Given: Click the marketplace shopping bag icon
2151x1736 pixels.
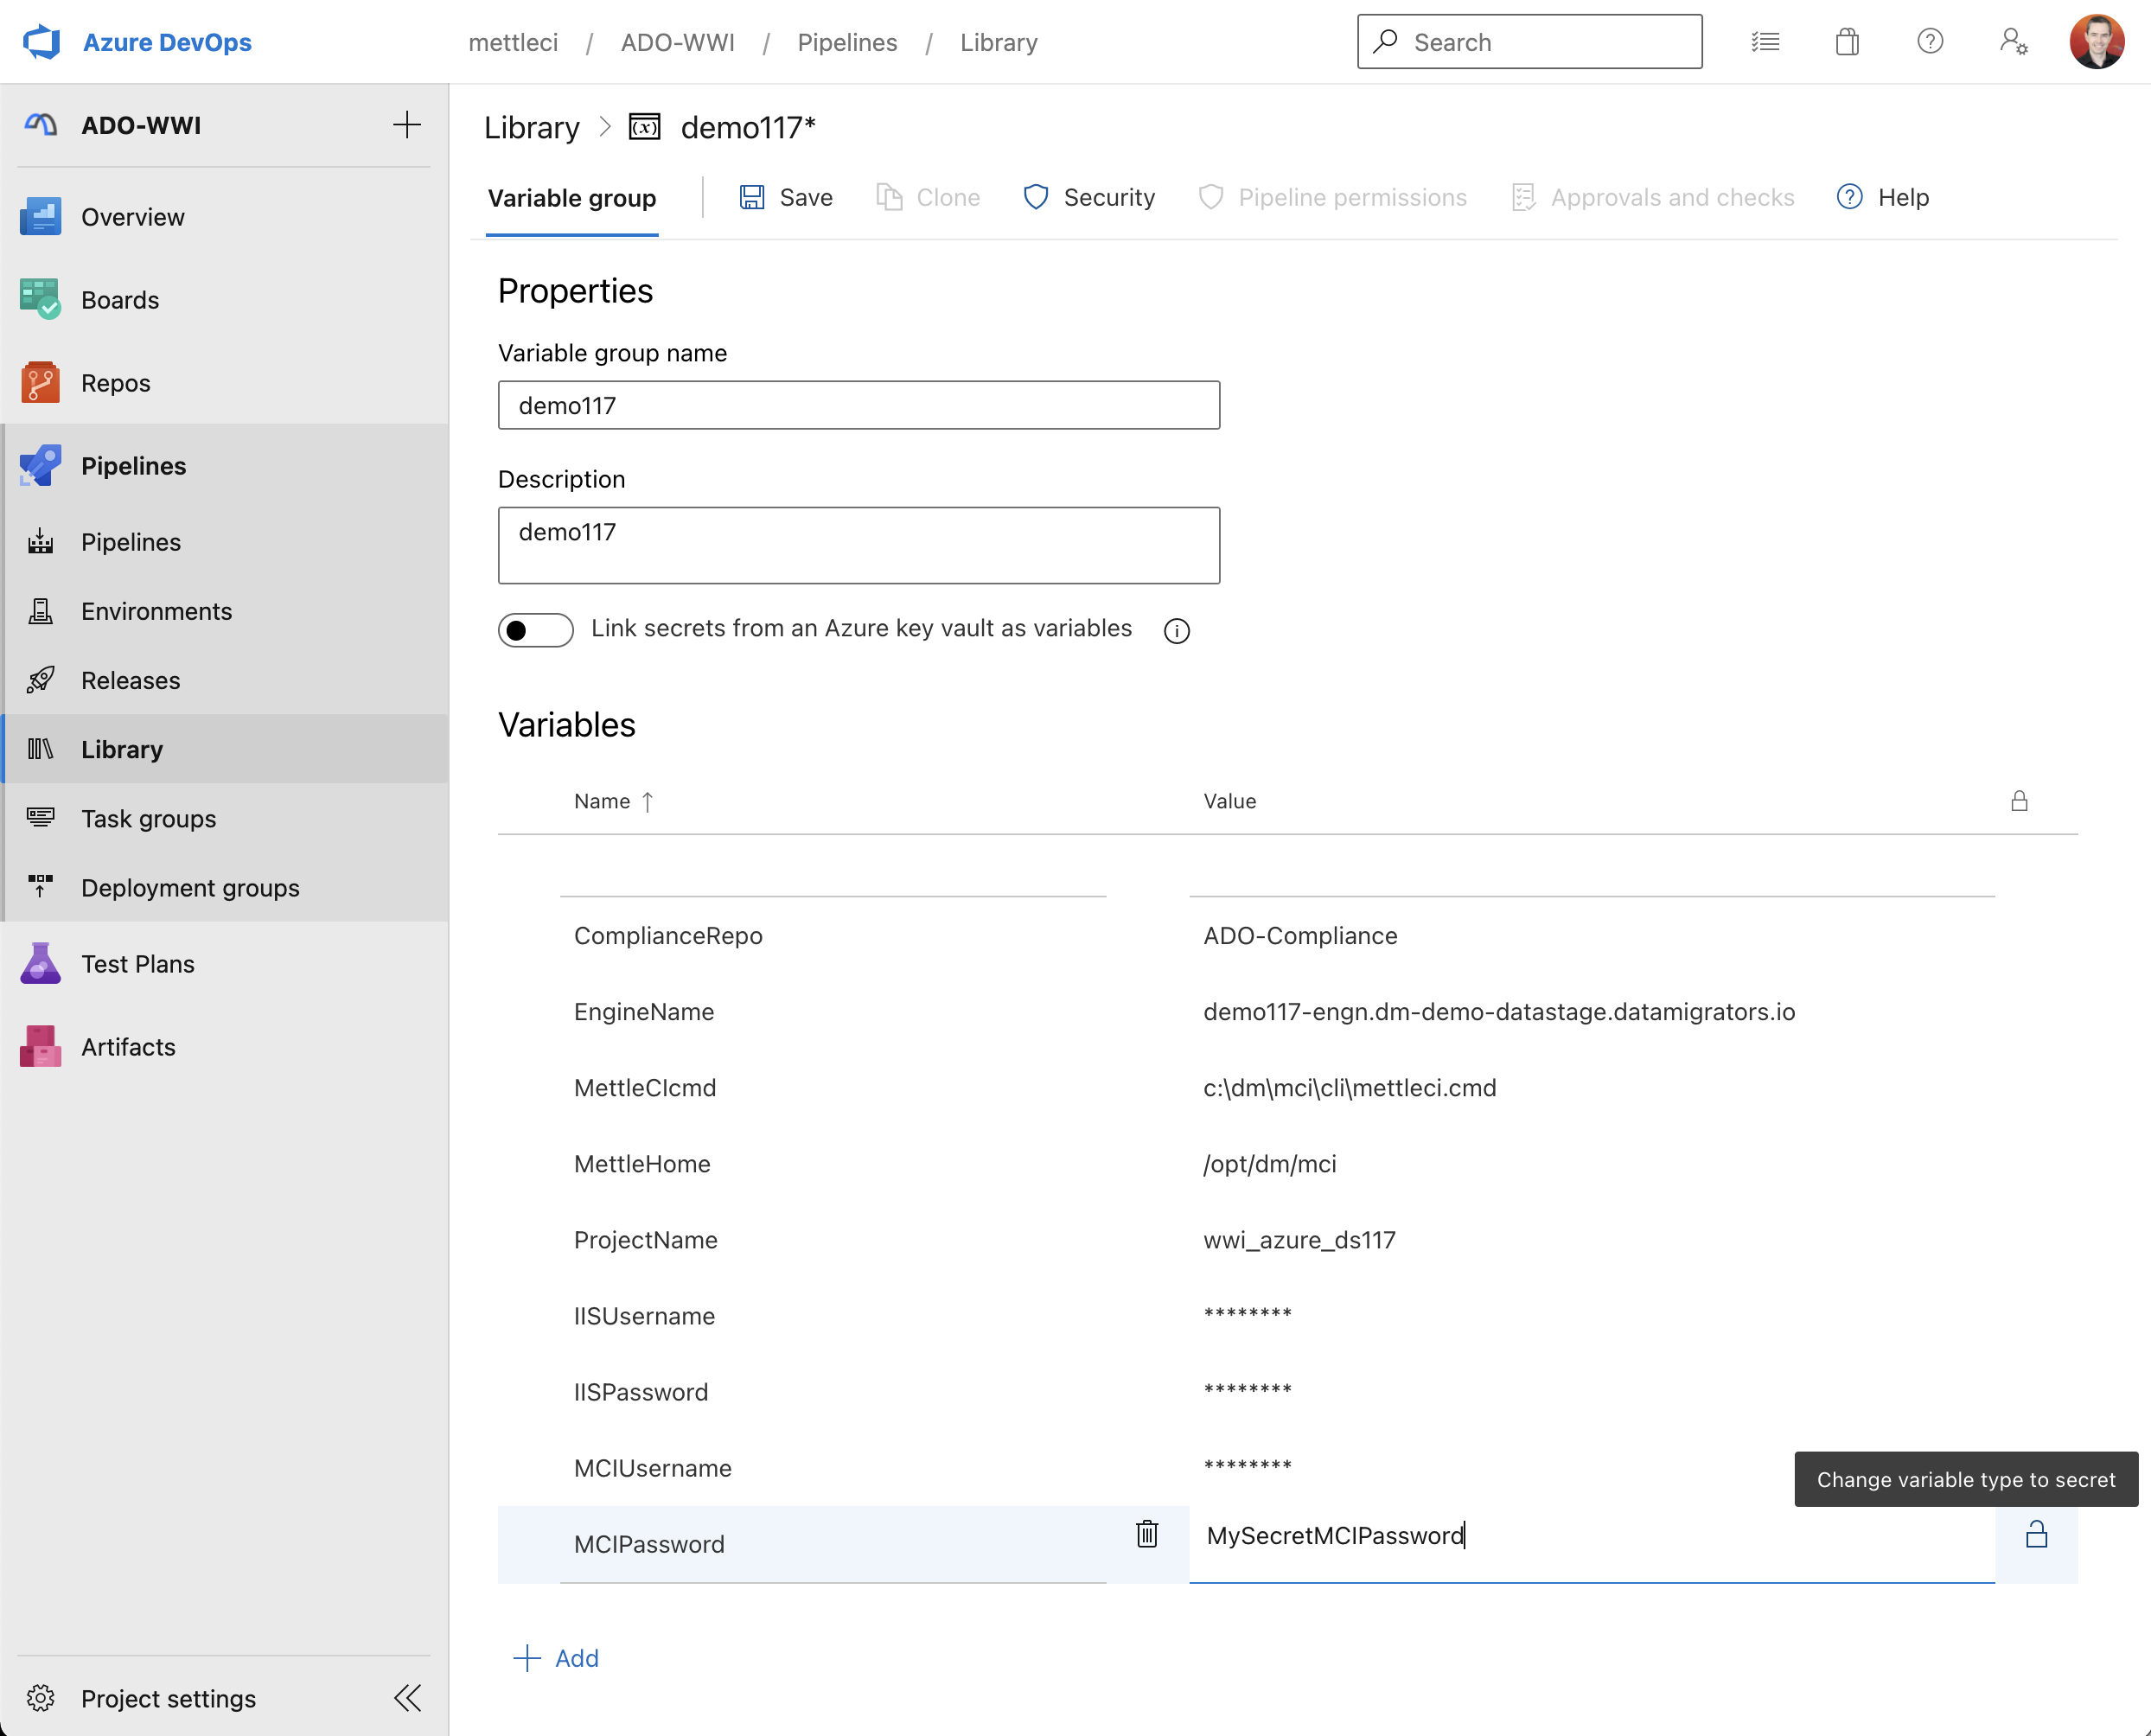Looking at the screenshot, I should click(1847, 42).
